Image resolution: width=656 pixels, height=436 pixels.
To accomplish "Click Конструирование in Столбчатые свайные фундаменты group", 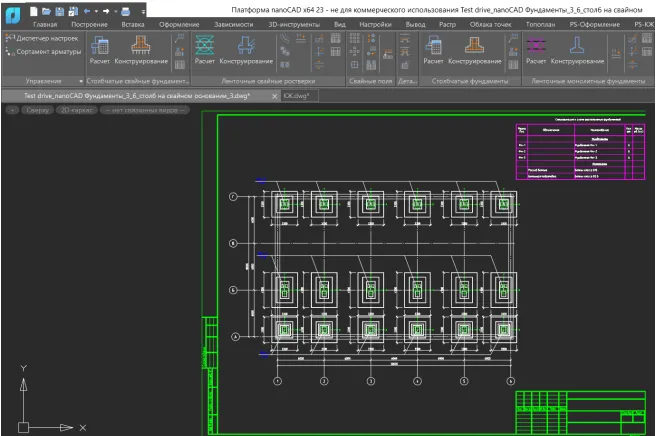I will [x=139, y=49].
